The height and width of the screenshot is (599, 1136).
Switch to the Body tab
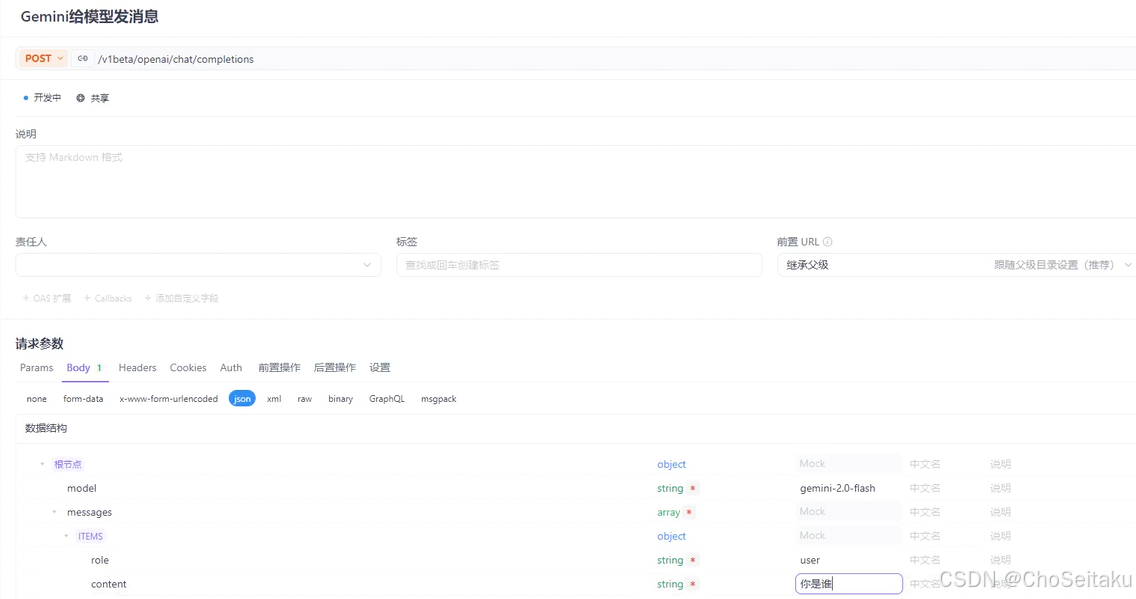pyautogui.click(x=84, y=368)
